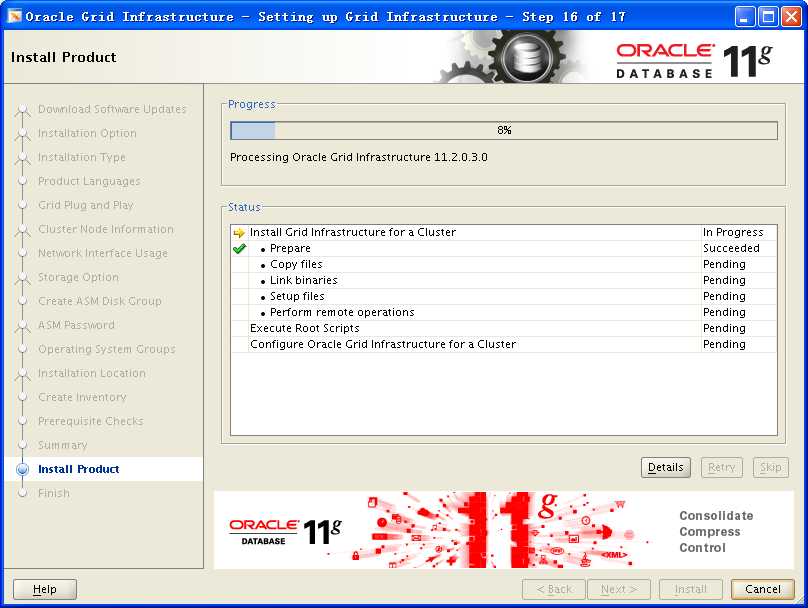Minimize the installer window

(744, 16)
